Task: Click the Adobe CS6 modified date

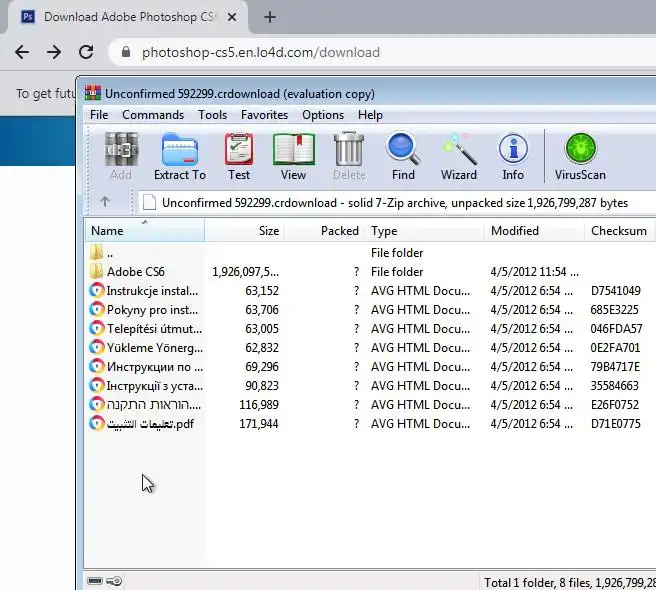Action: pos(535,272)
